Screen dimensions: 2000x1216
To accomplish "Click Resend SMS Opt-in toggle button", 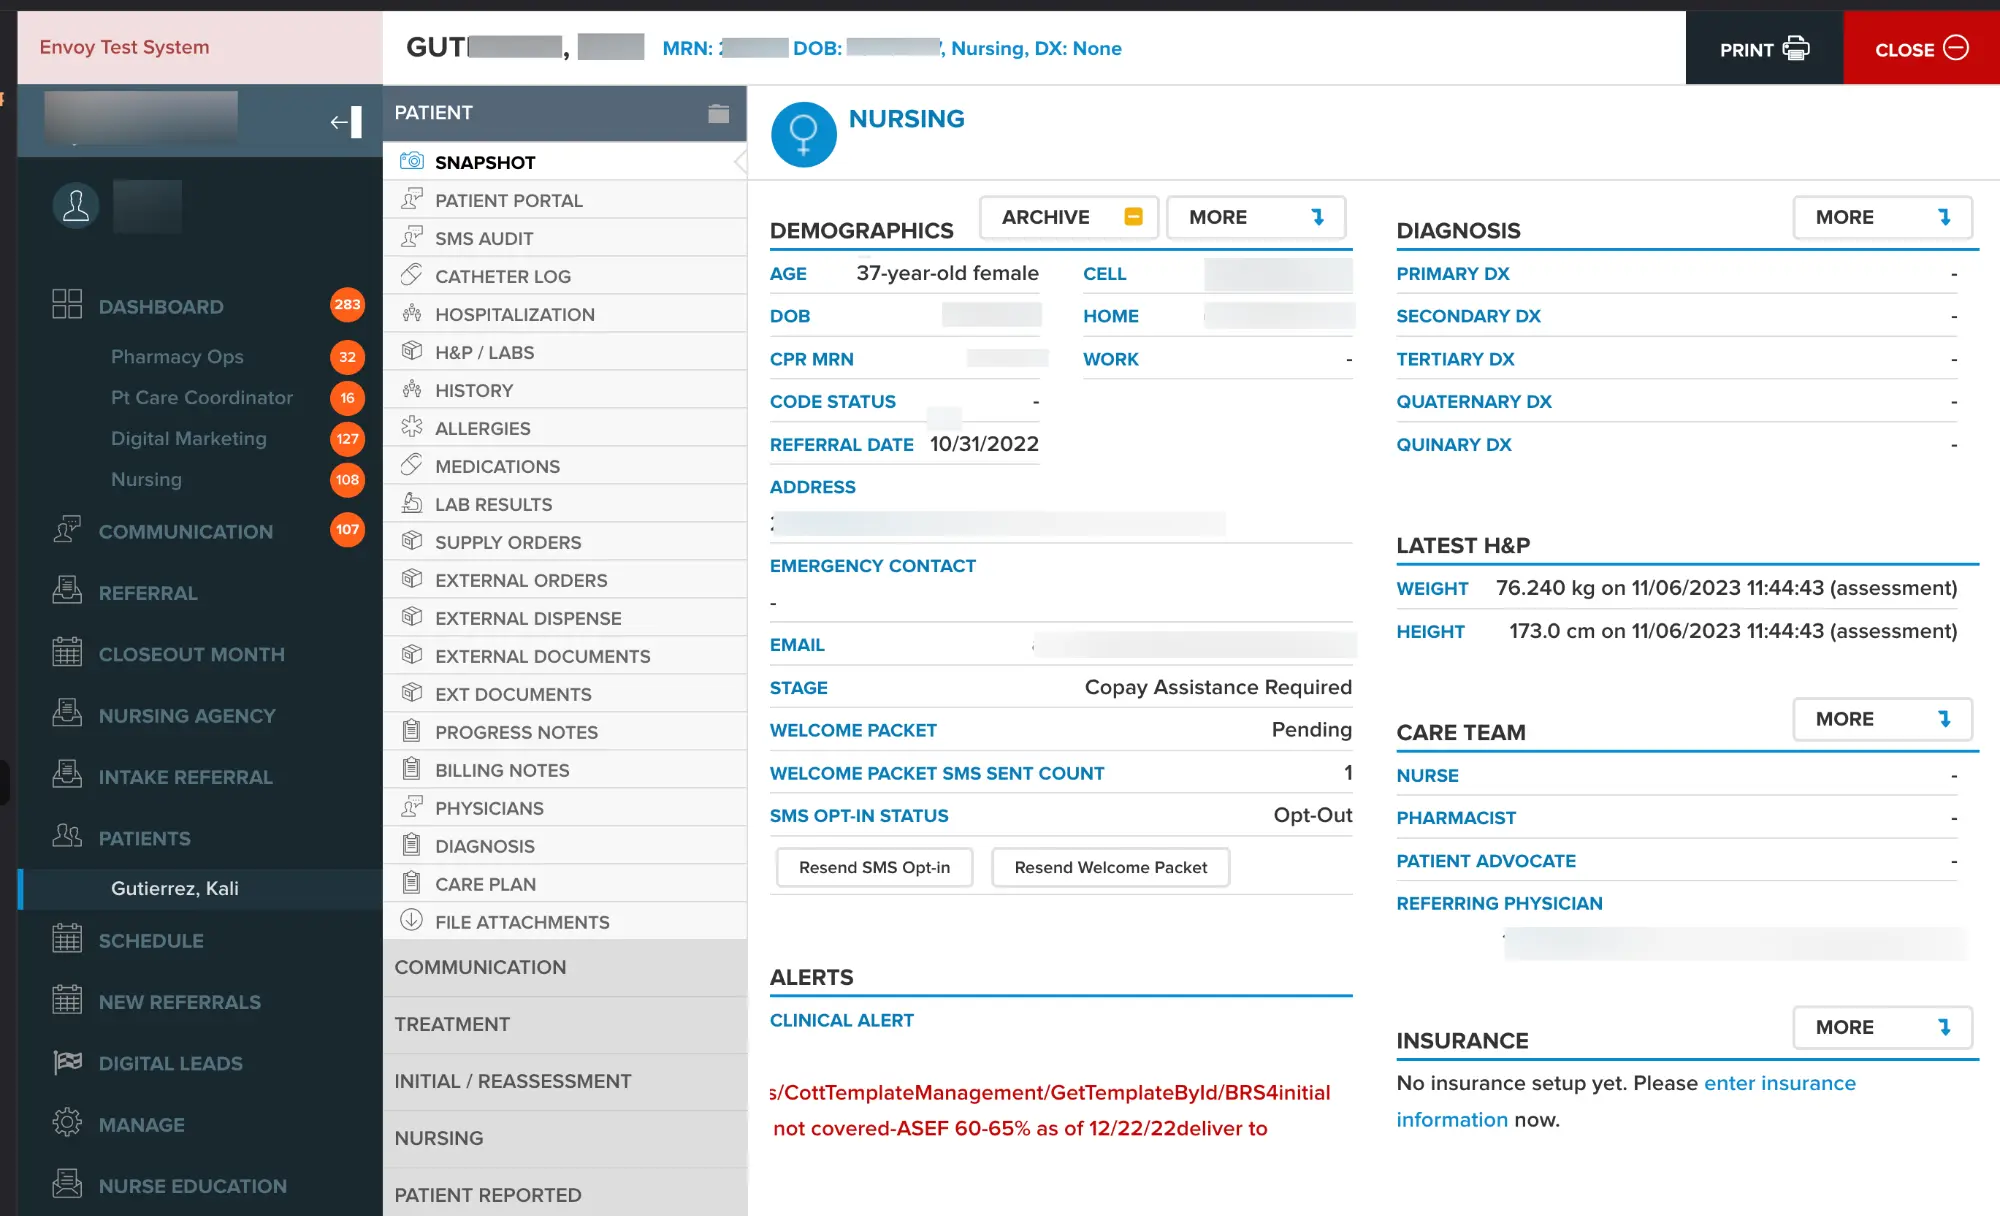I will (x=873, y=867).
